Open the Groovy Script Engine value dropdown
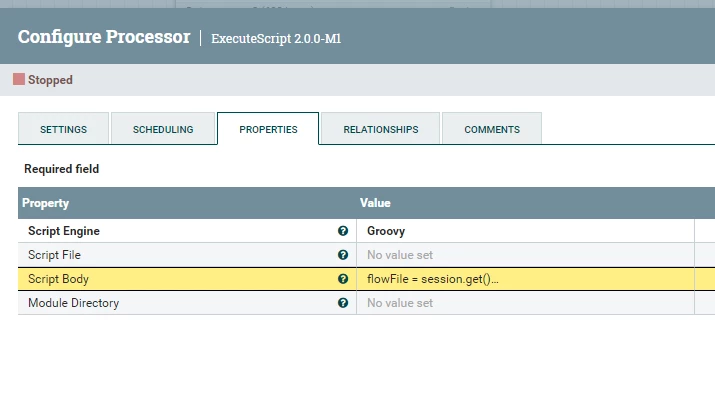The width and height of the screenshot is (715, 406). point(525,231)
